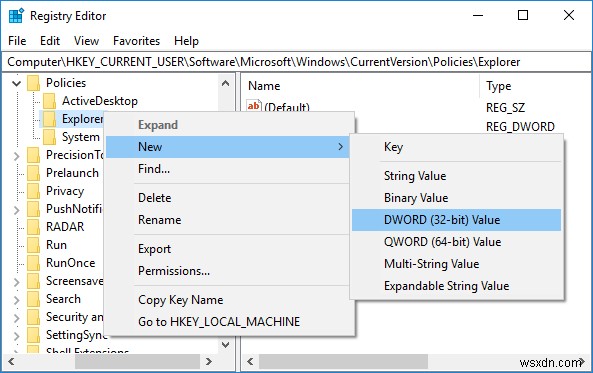Image resolution: width=593 pixels, height=373 pixels.
Task: Click the tree pane horizontal scrollbar thumb
Action: pos(137,362)
